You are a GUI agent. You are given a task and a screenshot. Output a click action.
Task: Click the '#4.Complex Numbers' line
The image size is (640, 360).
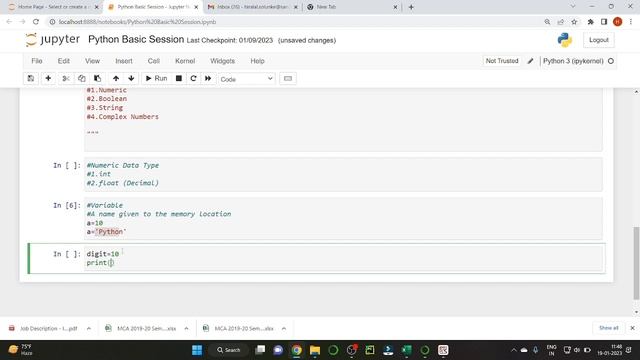(x=122, y=117)
